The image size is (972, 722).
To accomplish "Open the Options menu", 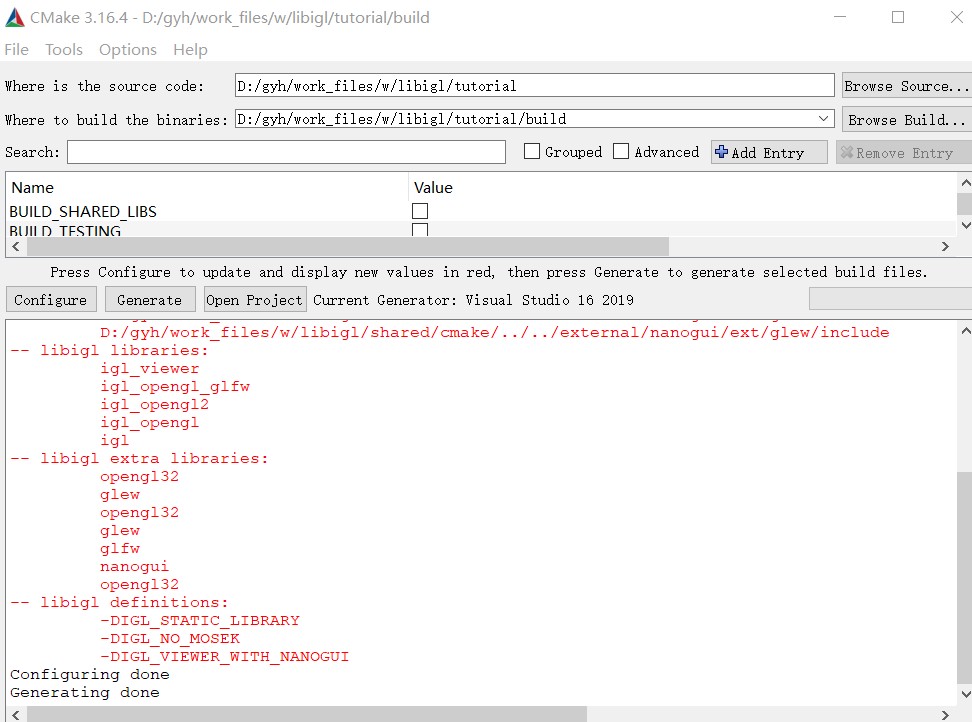I will [x=127, y=49].
